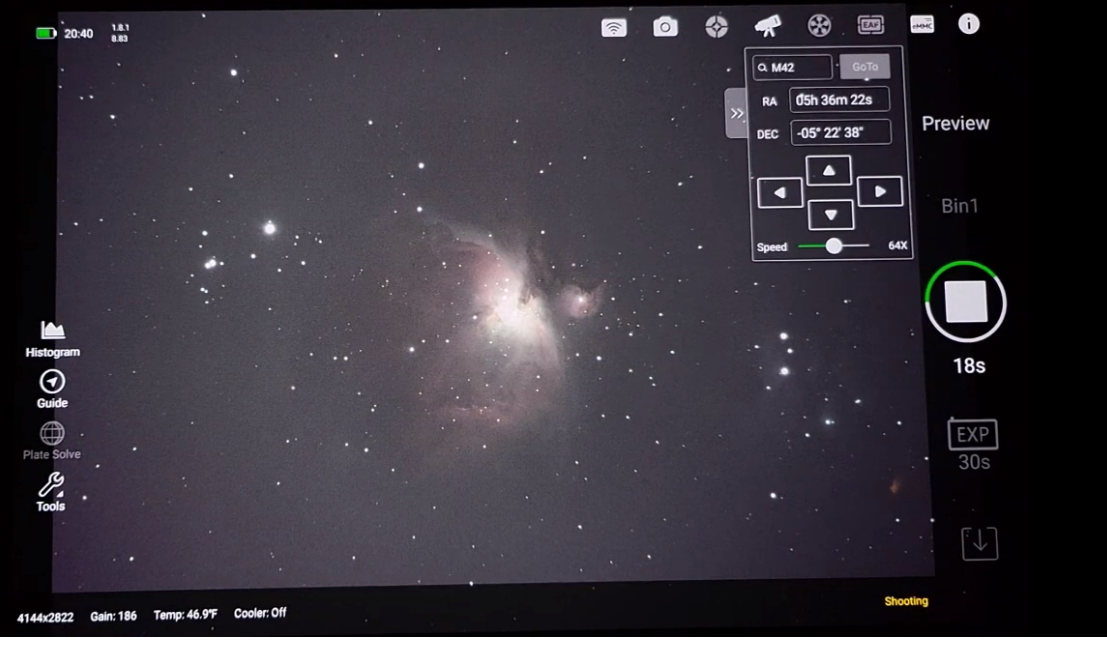Open the Histogram tool
This screenshot has height=655, width=1107.
(52, 339)
